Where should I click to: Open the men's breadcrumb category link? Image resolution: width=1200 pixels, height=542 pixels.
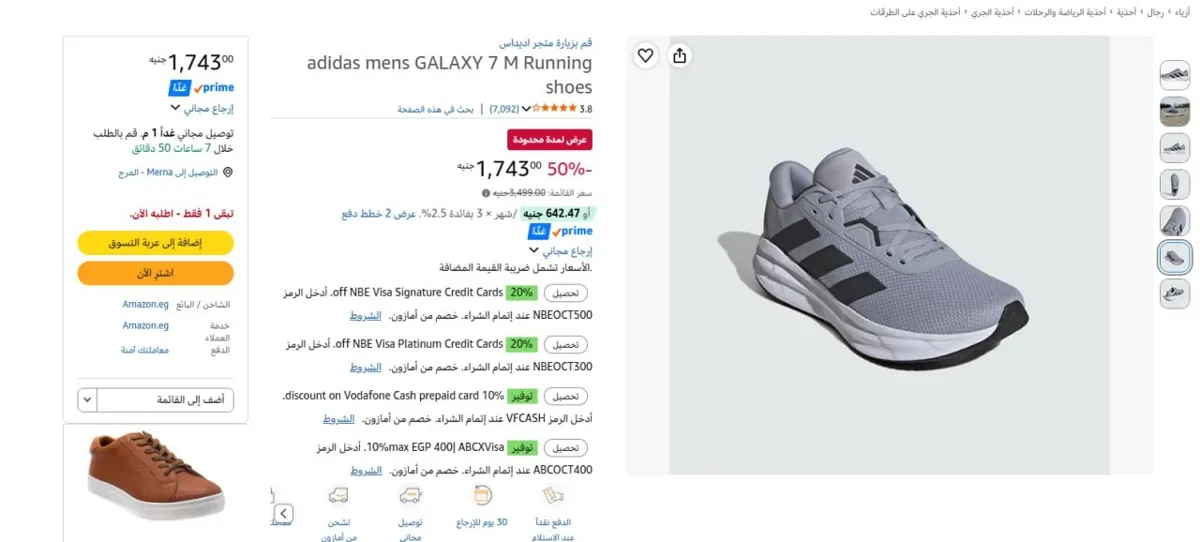click(x=1155, y=12)
